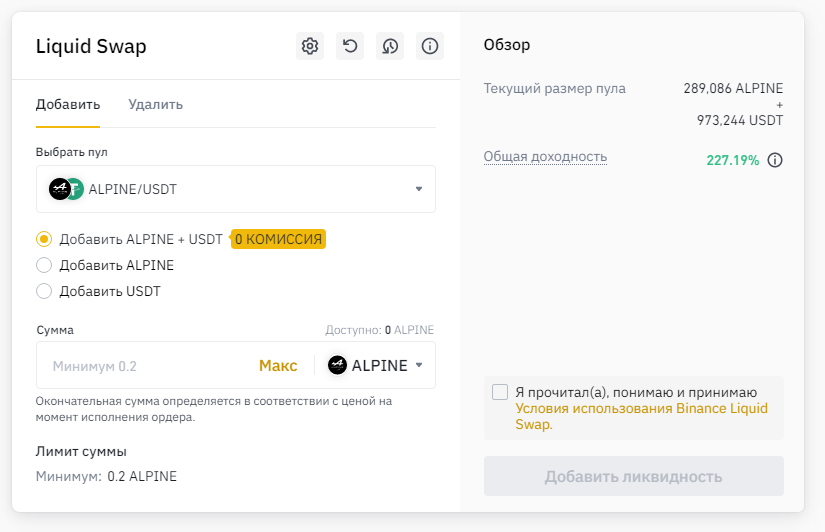Click the Макс button
Viewport: 825px width, 532px height.
278,366
